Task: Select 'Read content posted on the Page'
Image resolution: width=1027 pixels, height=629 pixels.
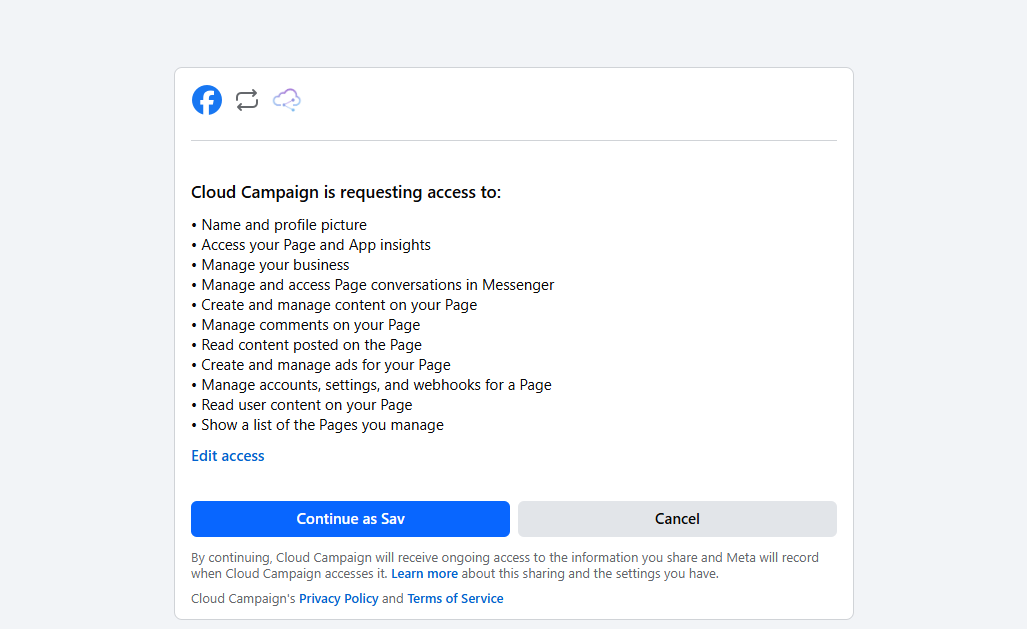Action: [x=312, y=345]
